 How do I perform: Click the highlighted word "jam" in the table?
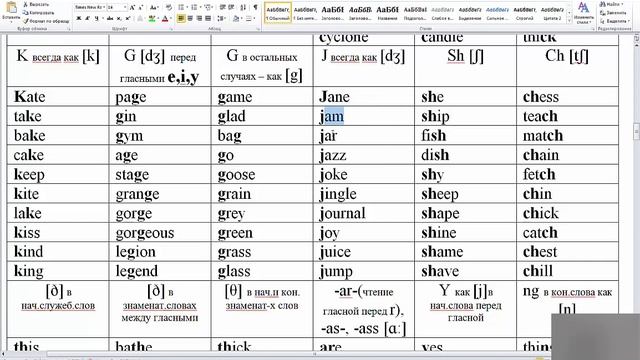tap(331, 116)
